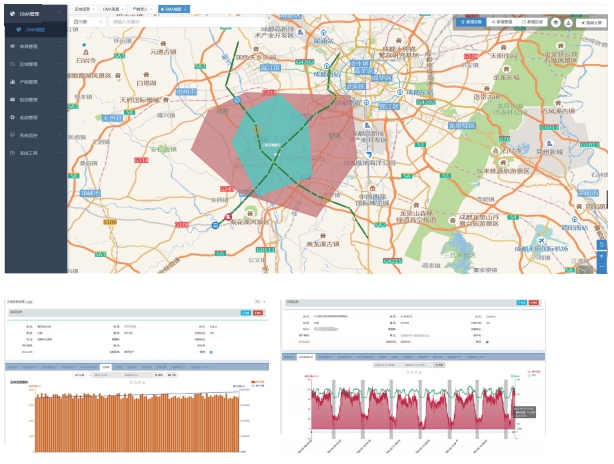Click the round layers icon on map toolbar
Image resolution: width=614 pixels, height=464 pixels.
pos(556,20)
